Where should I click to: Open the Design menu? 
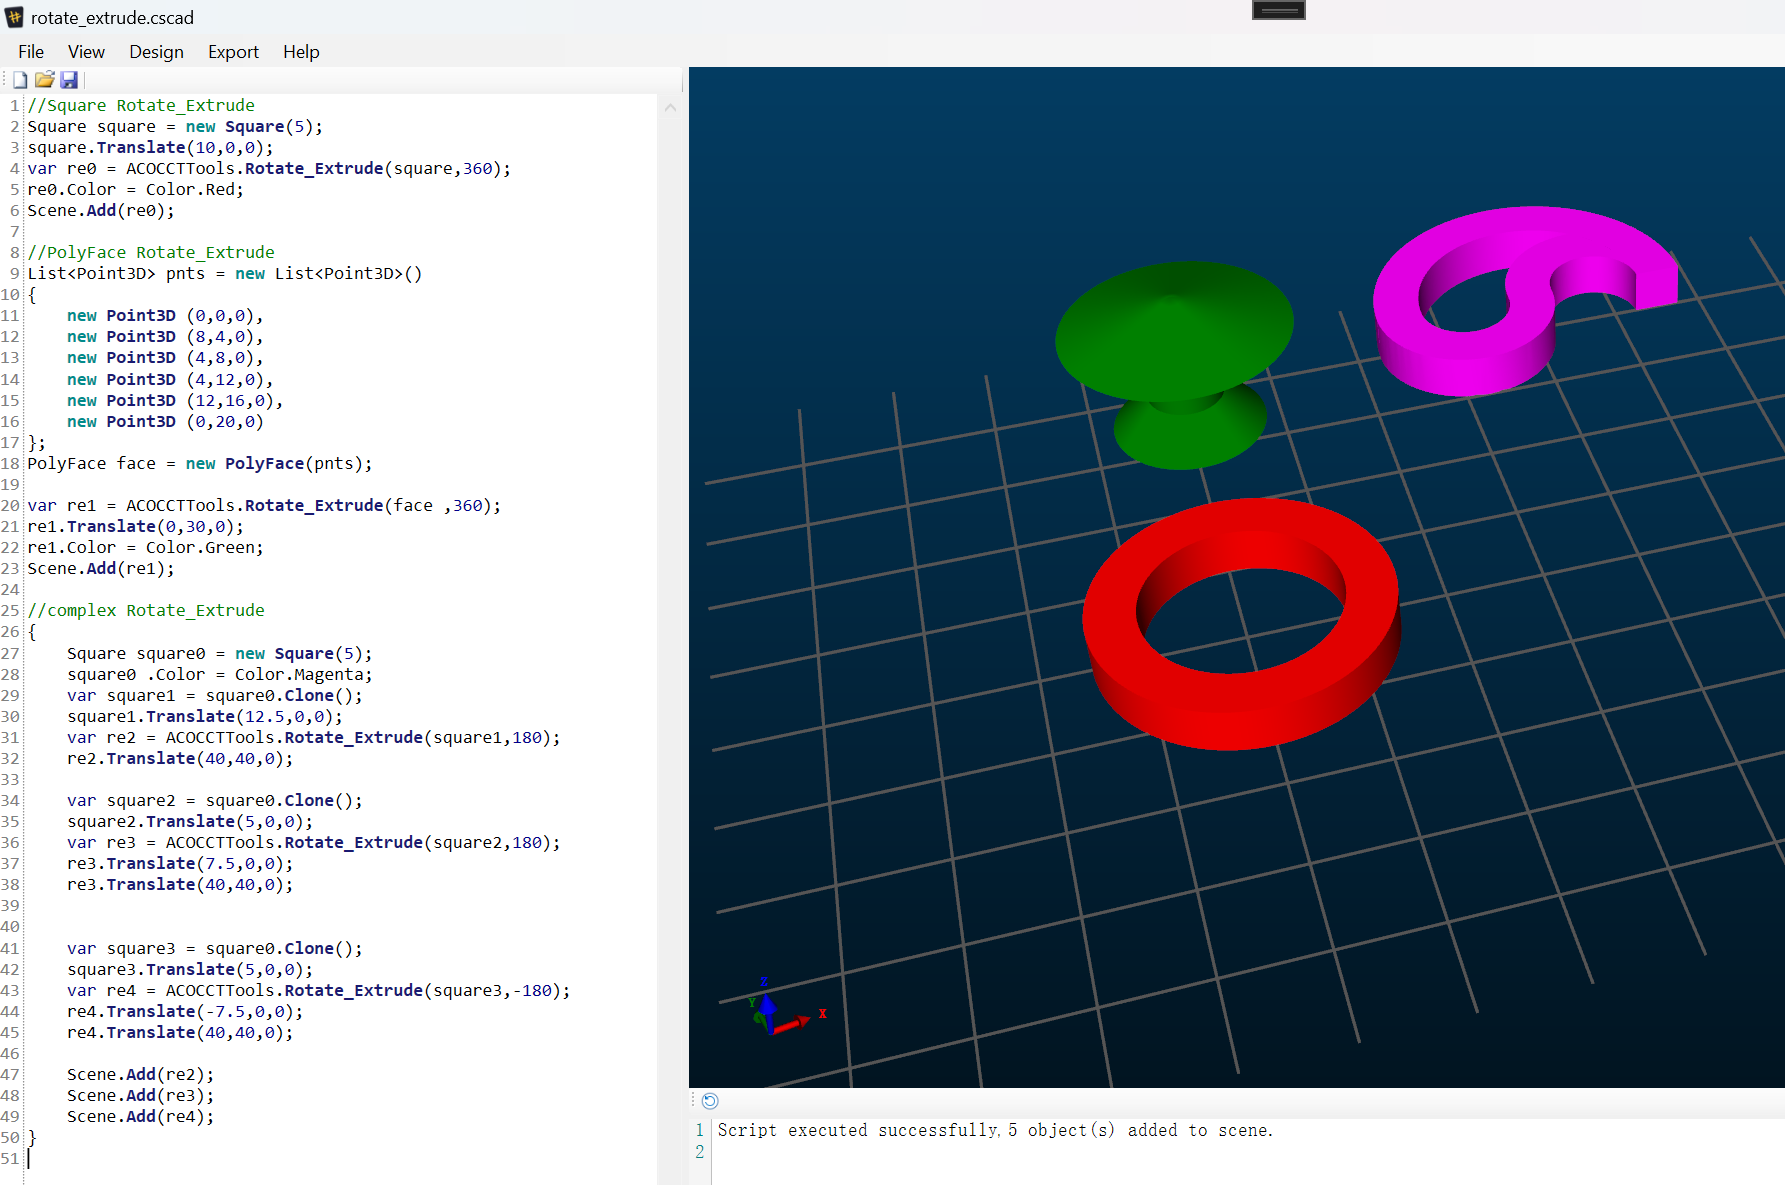click(x=156, y=52)
